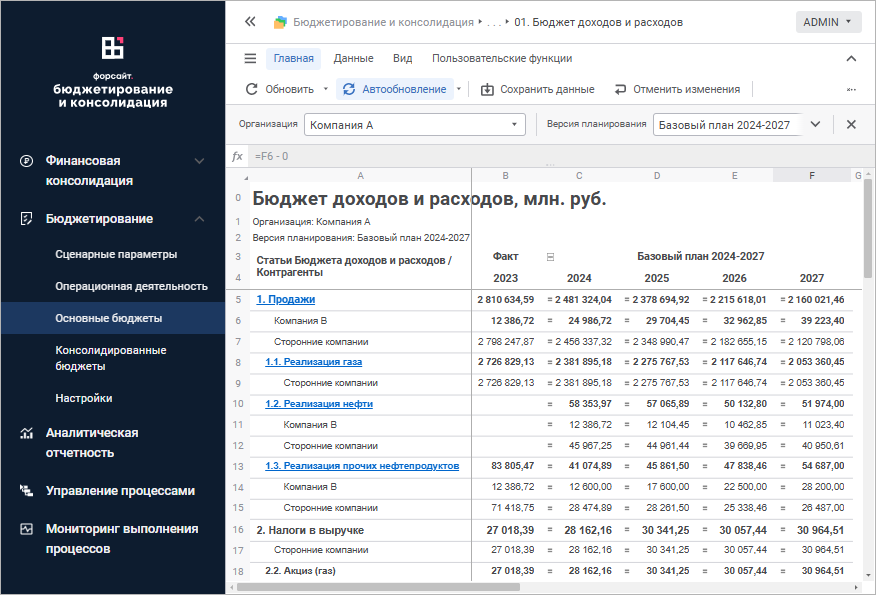Open the ADMIN user dropdown
Screen dimensions: 876x595
(x=828, y=21)
